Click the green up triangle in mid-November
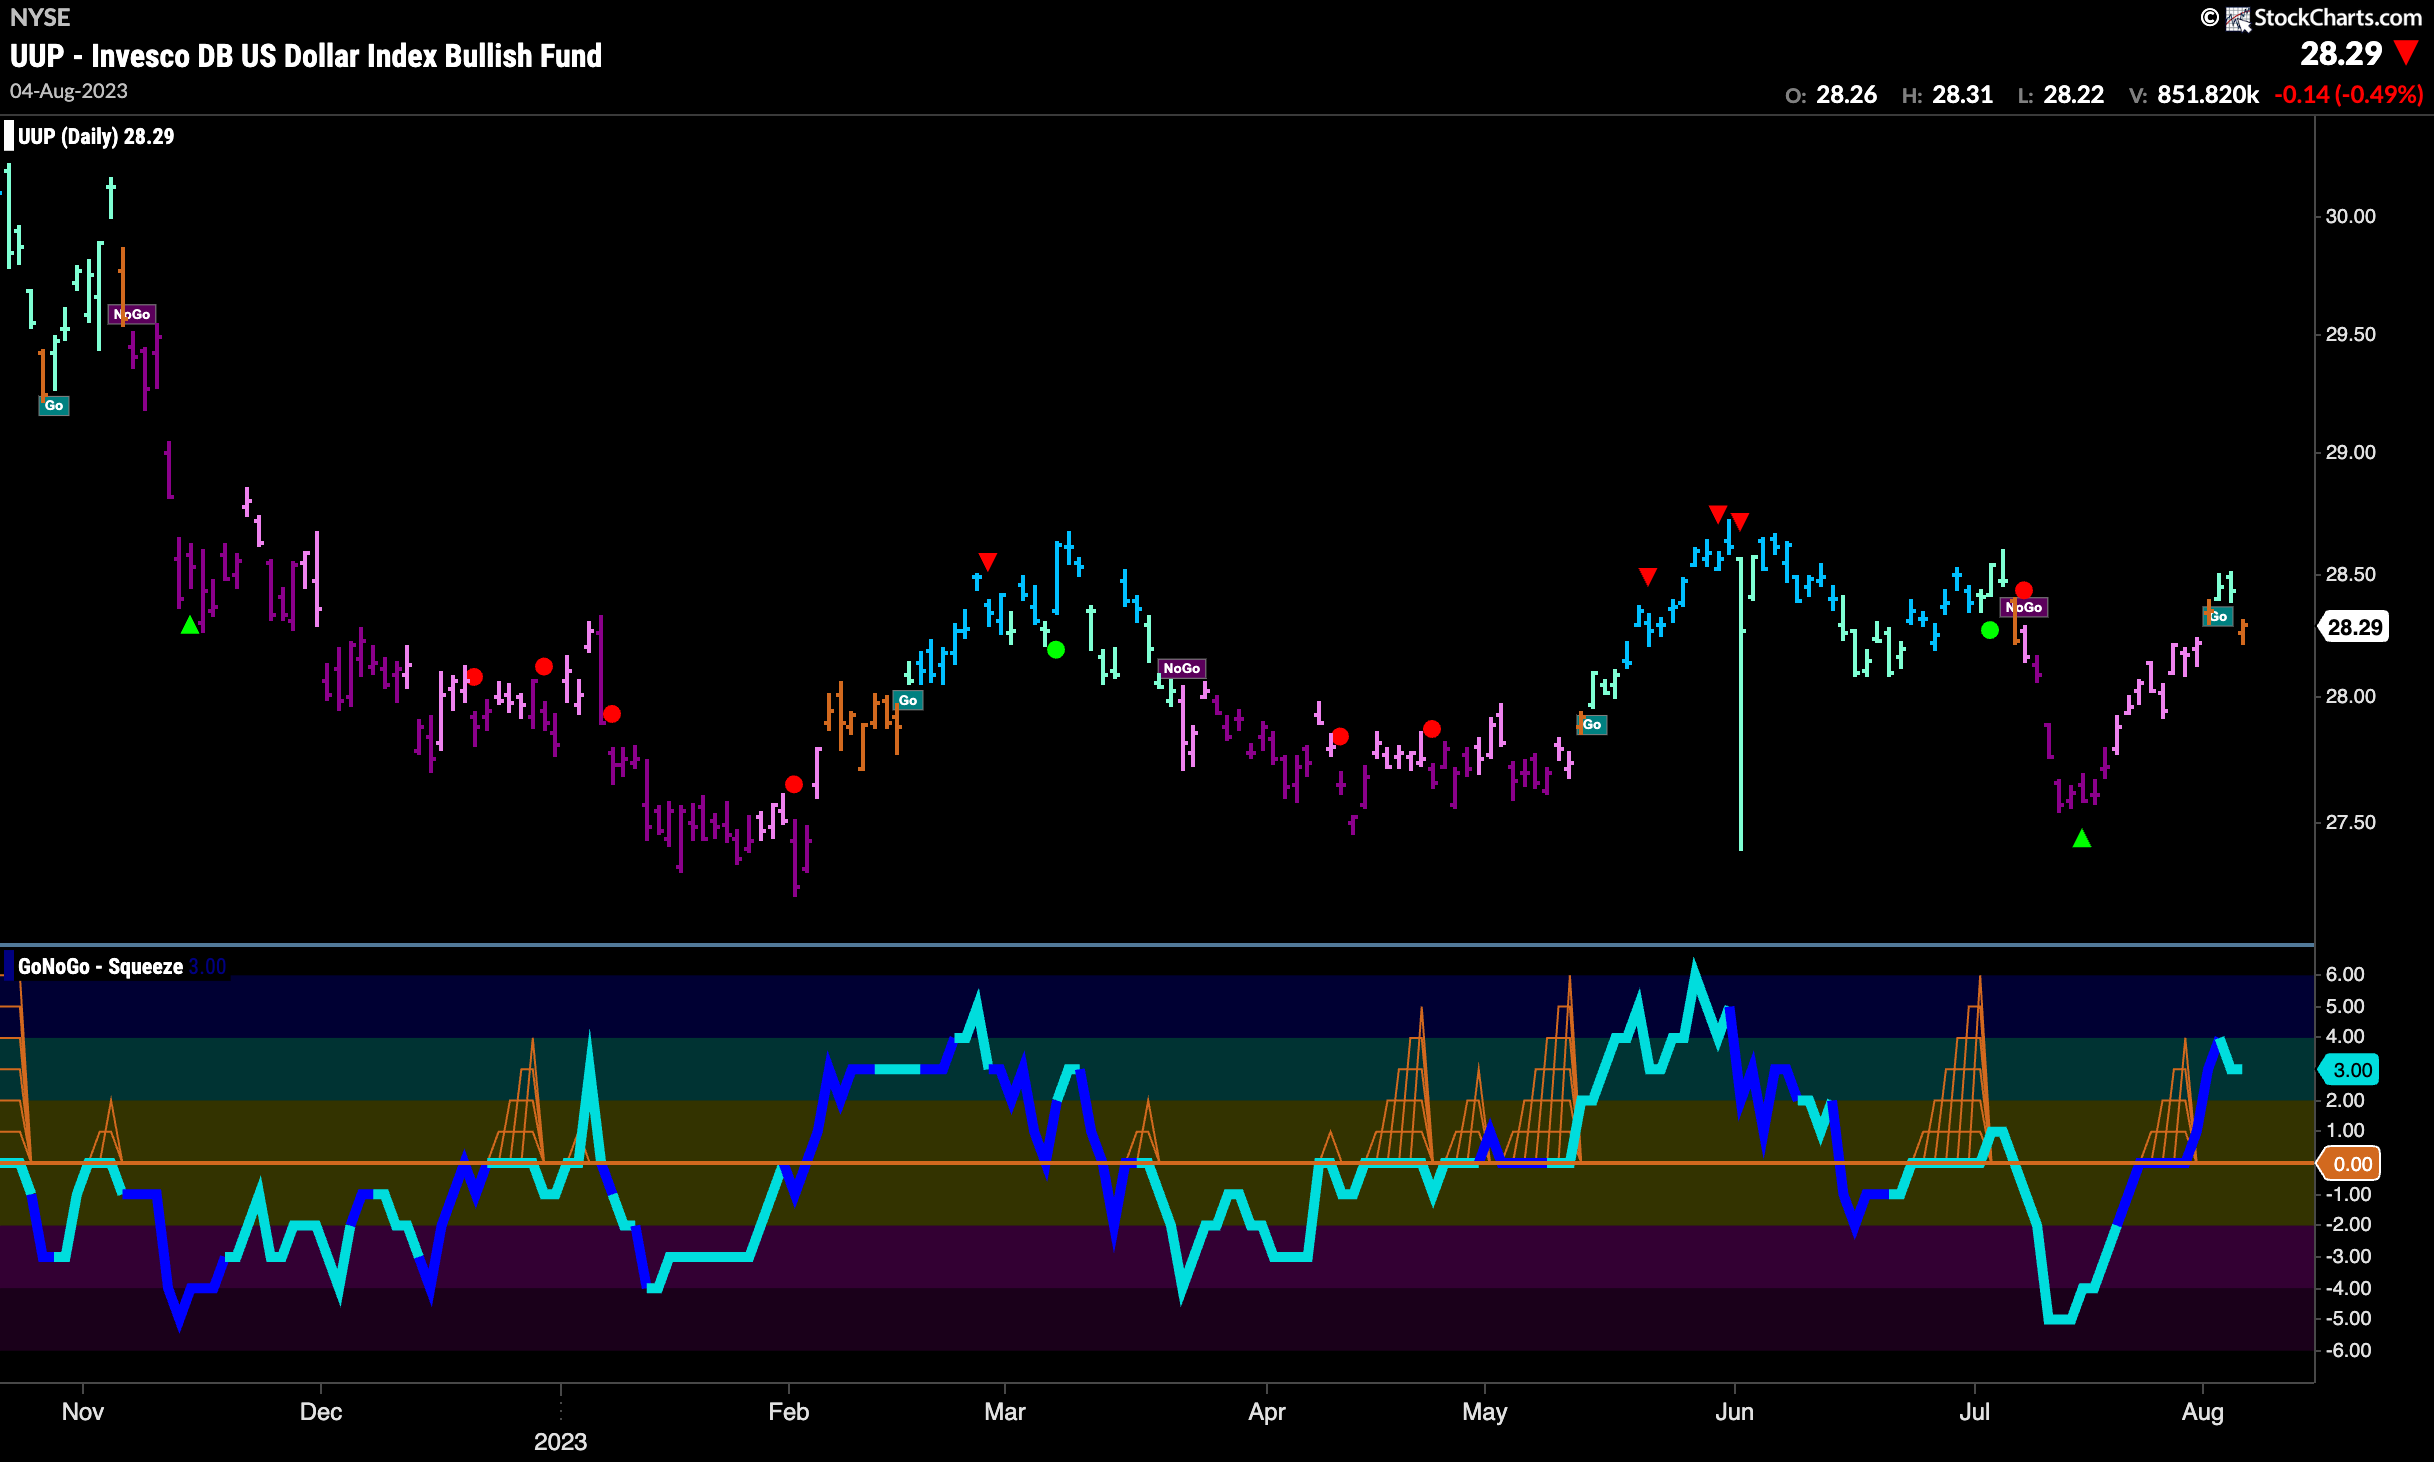This screenshot has height=1462, width=2434. 190,625
